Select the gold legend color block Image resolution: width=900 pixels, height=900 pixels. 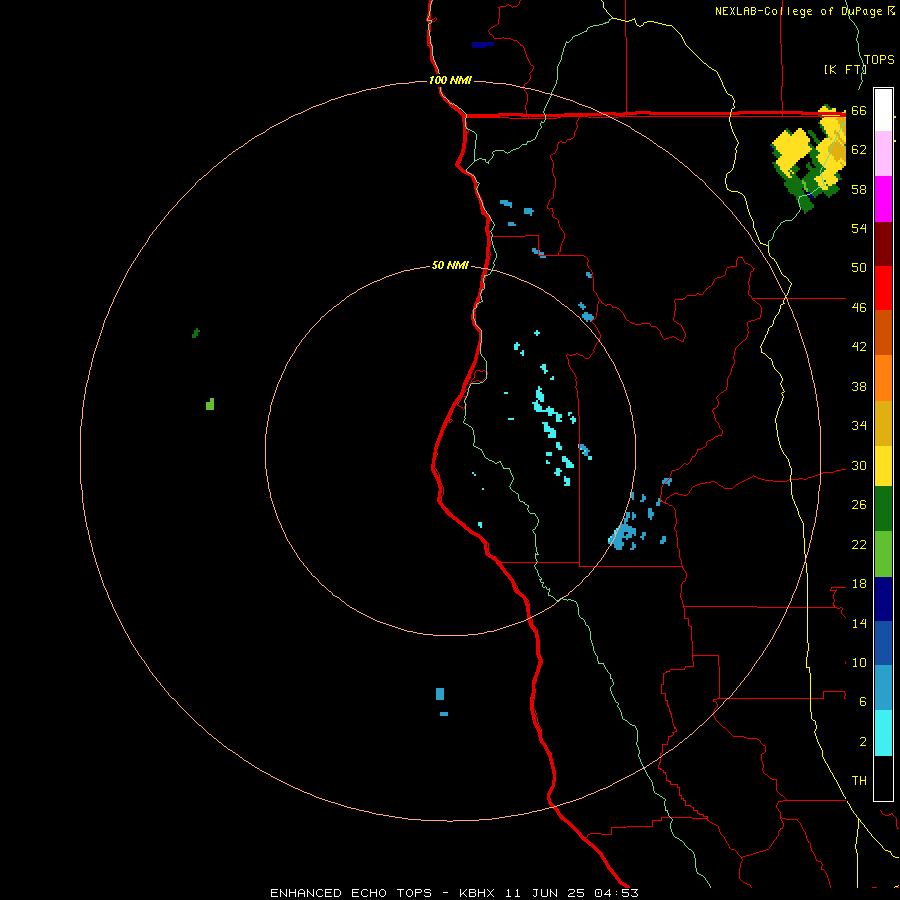coord(883,424)
